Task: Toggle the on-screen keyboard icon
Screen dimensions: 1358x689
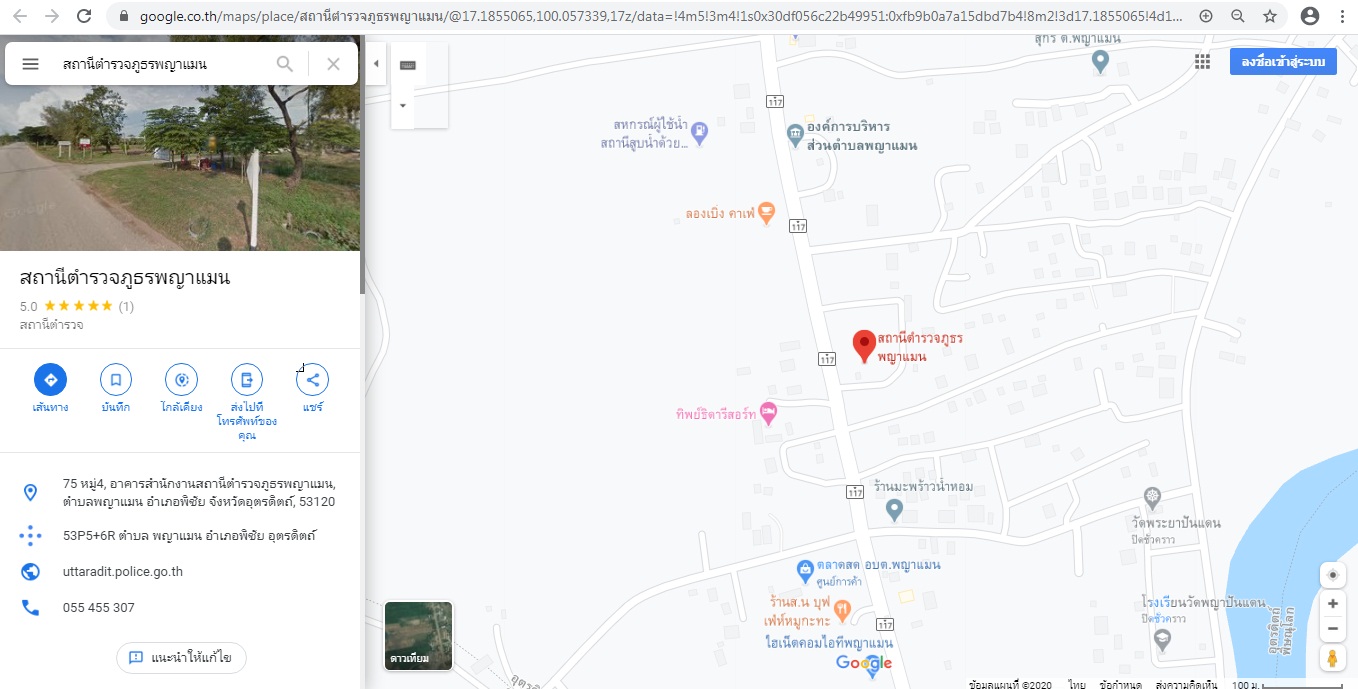Action: tap(407, 64)
